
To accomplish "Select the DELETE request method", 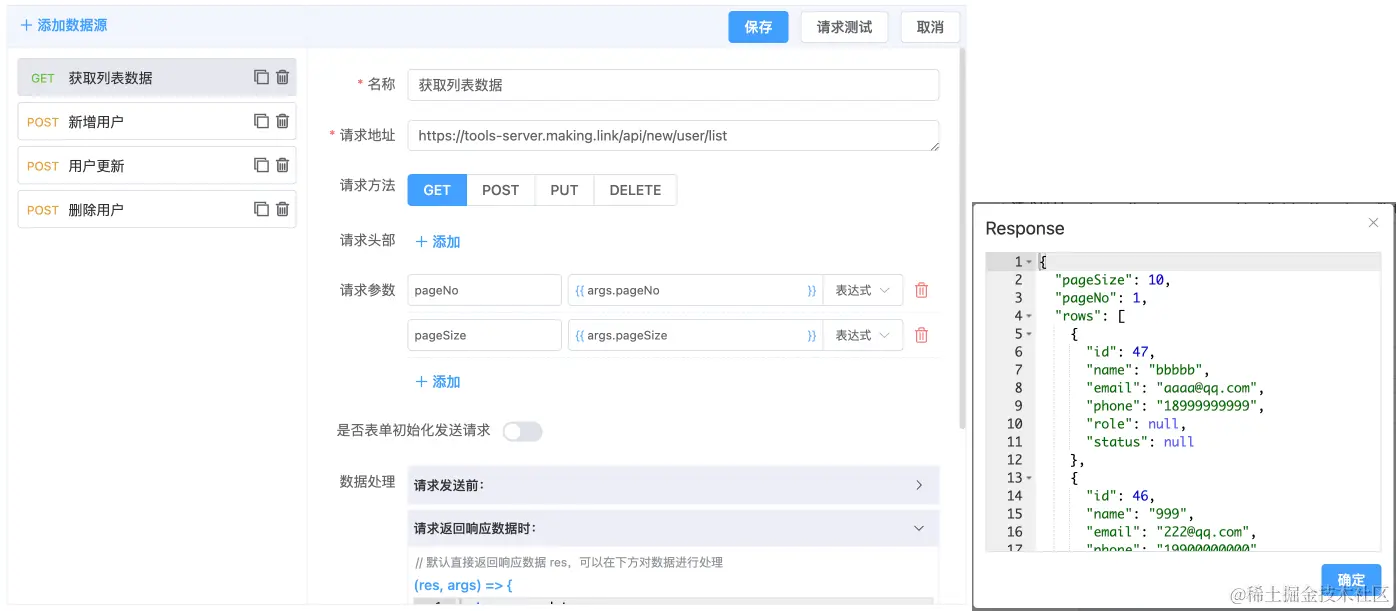I will [635, 190].
